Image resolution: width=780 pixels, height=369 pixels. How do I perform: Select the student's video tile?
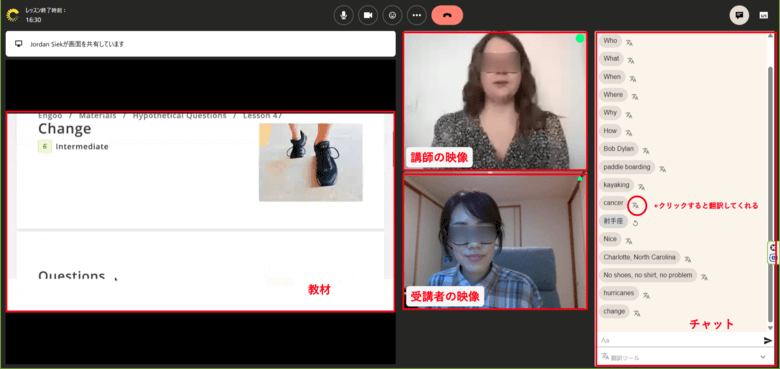click(495, 242)
